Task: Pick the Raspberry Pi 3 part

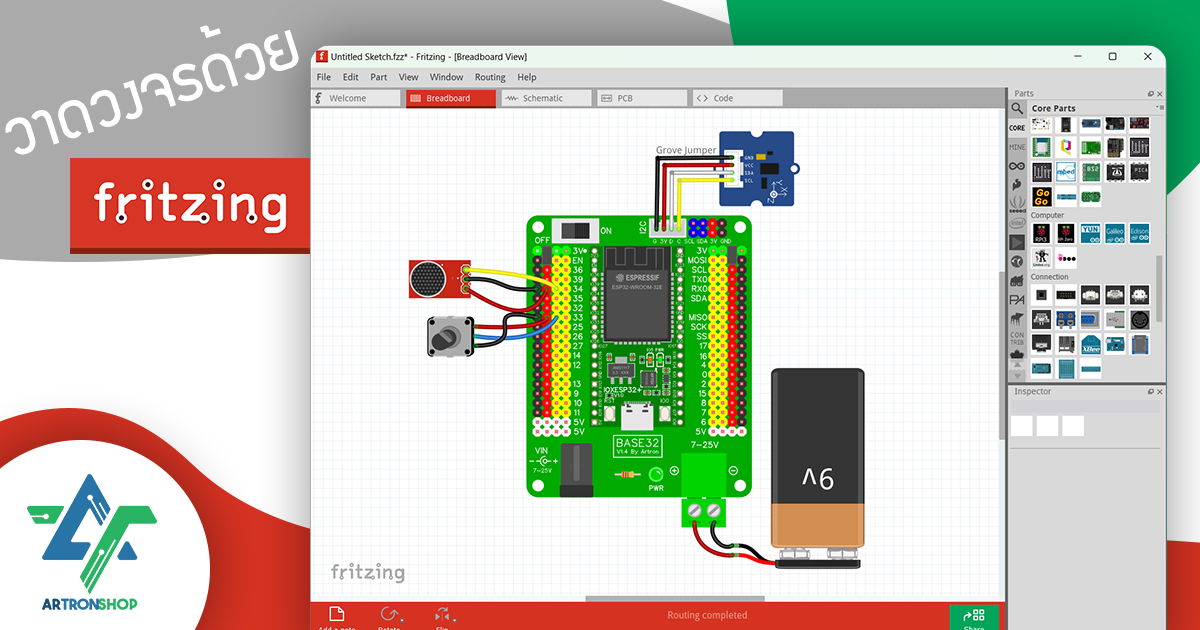Action: [x=1041, y=234]
